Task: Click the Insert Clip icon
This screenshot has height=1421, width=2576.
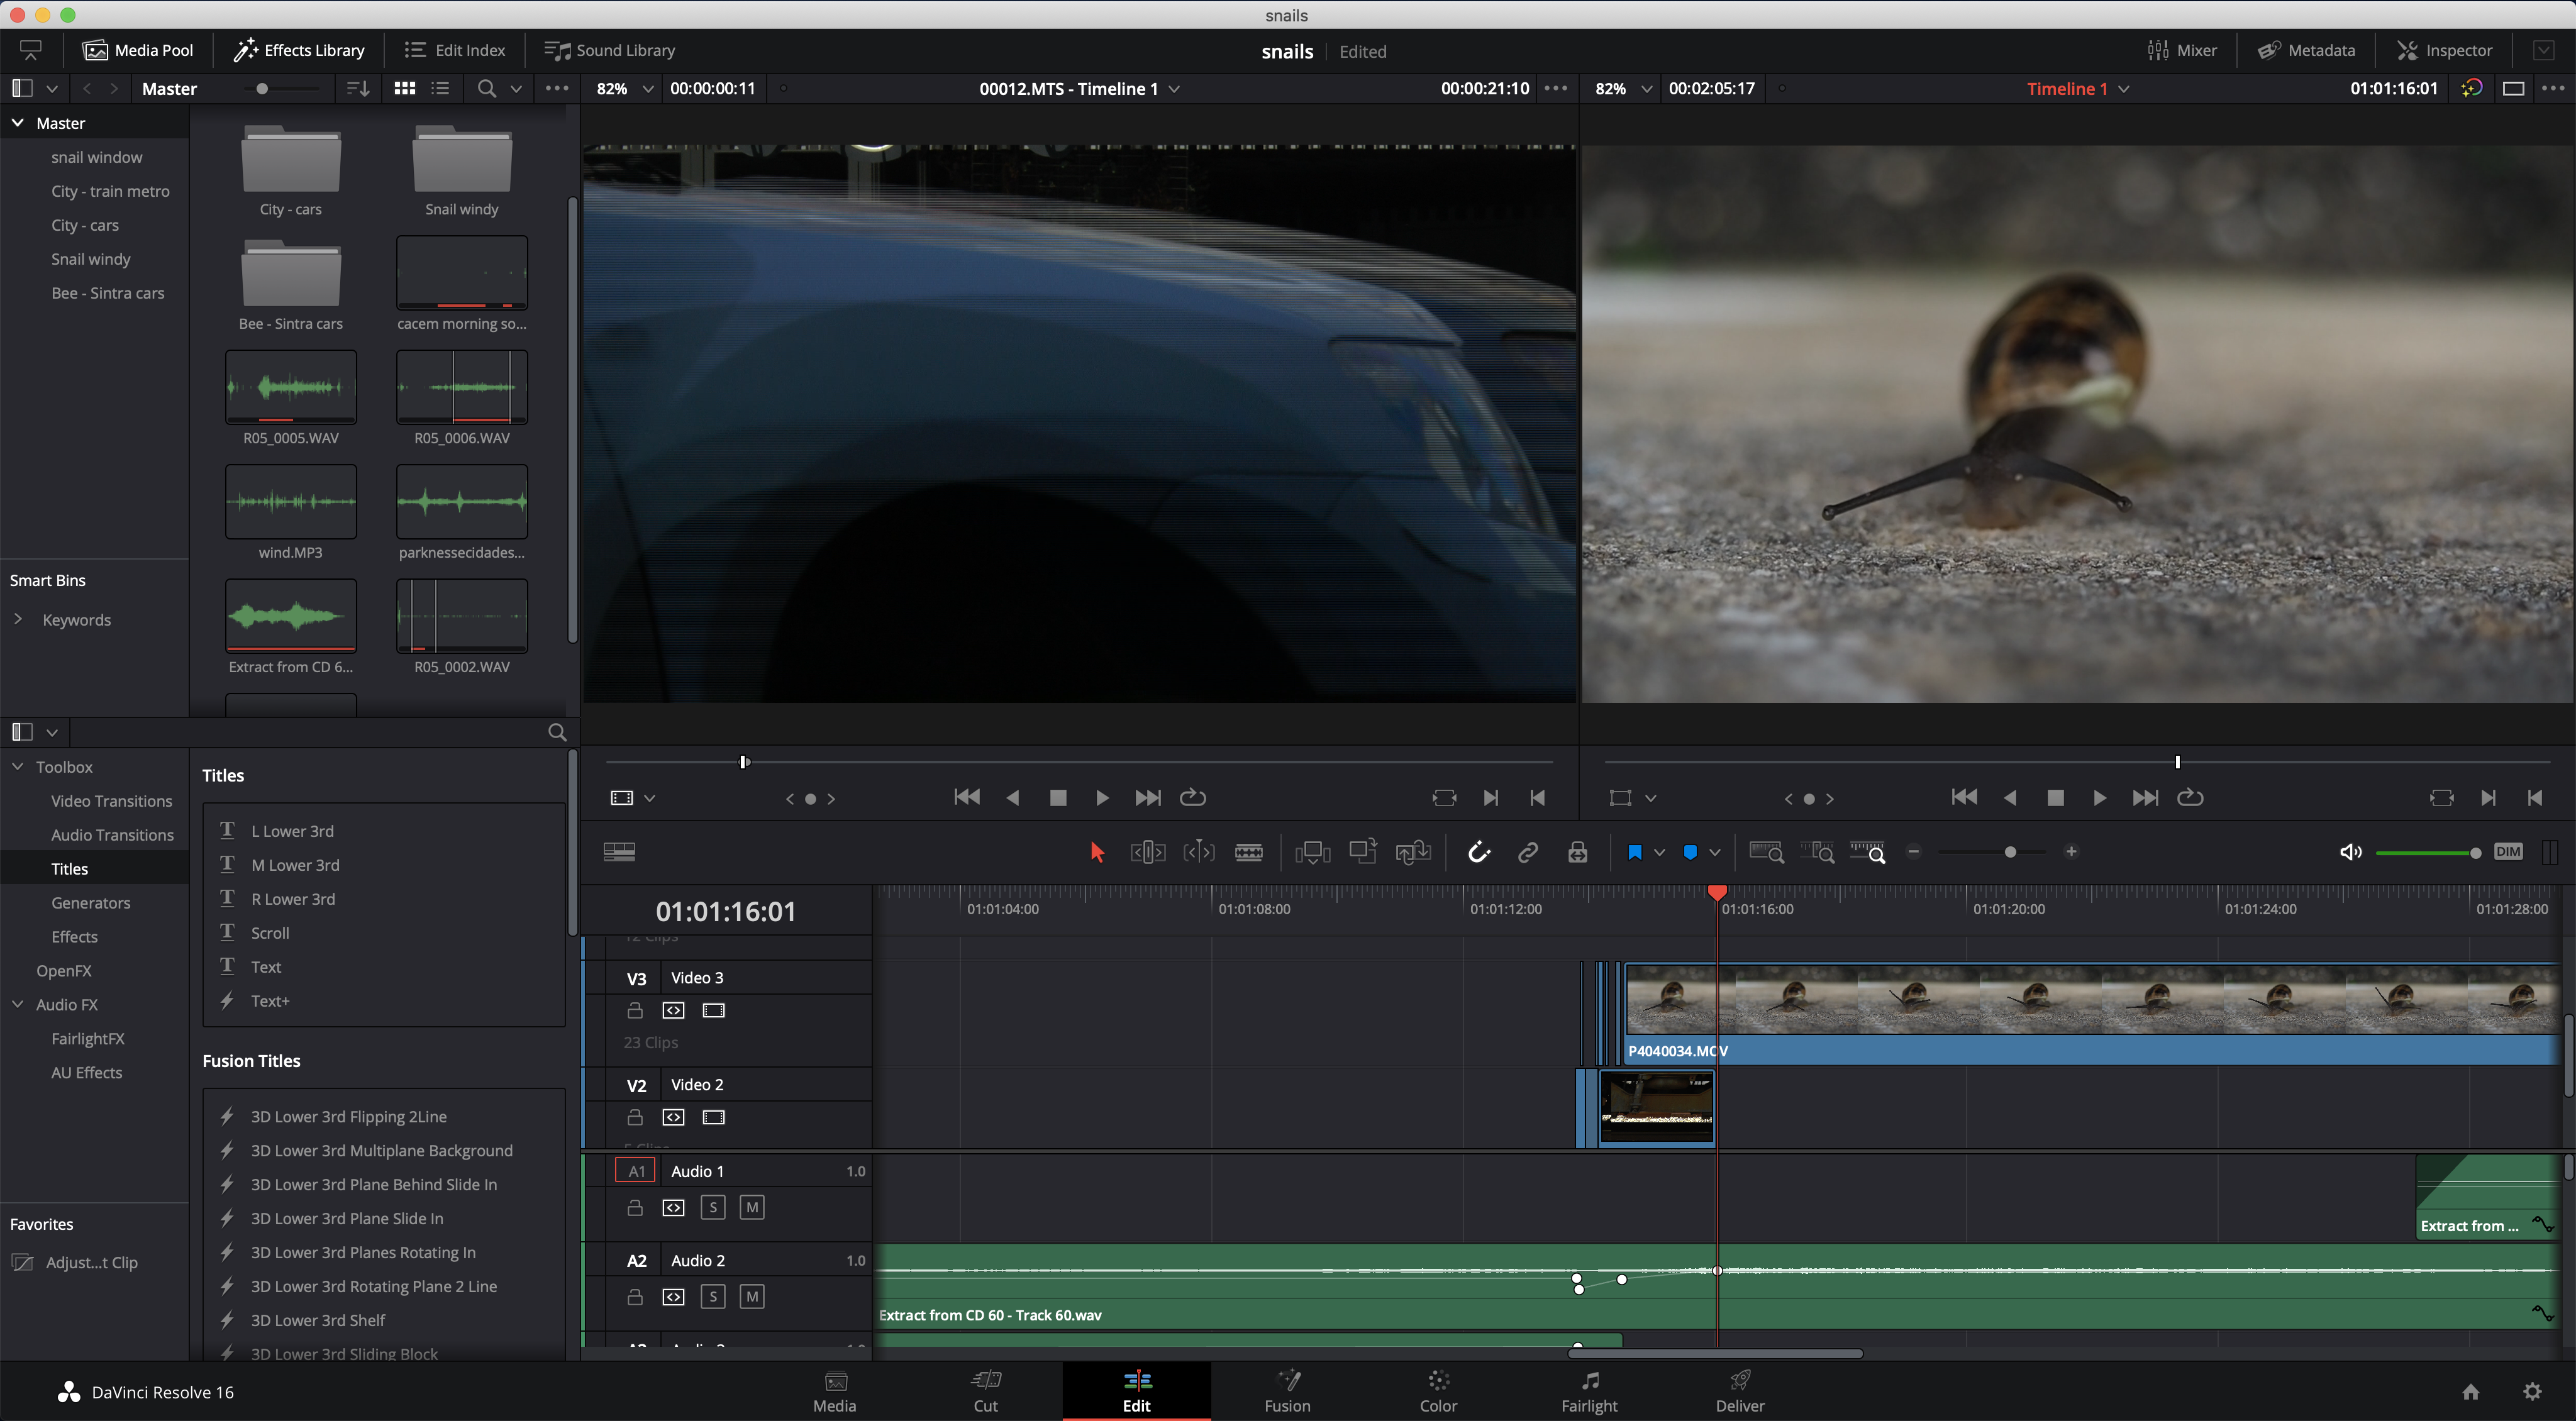Action: tap(1312, 852)
